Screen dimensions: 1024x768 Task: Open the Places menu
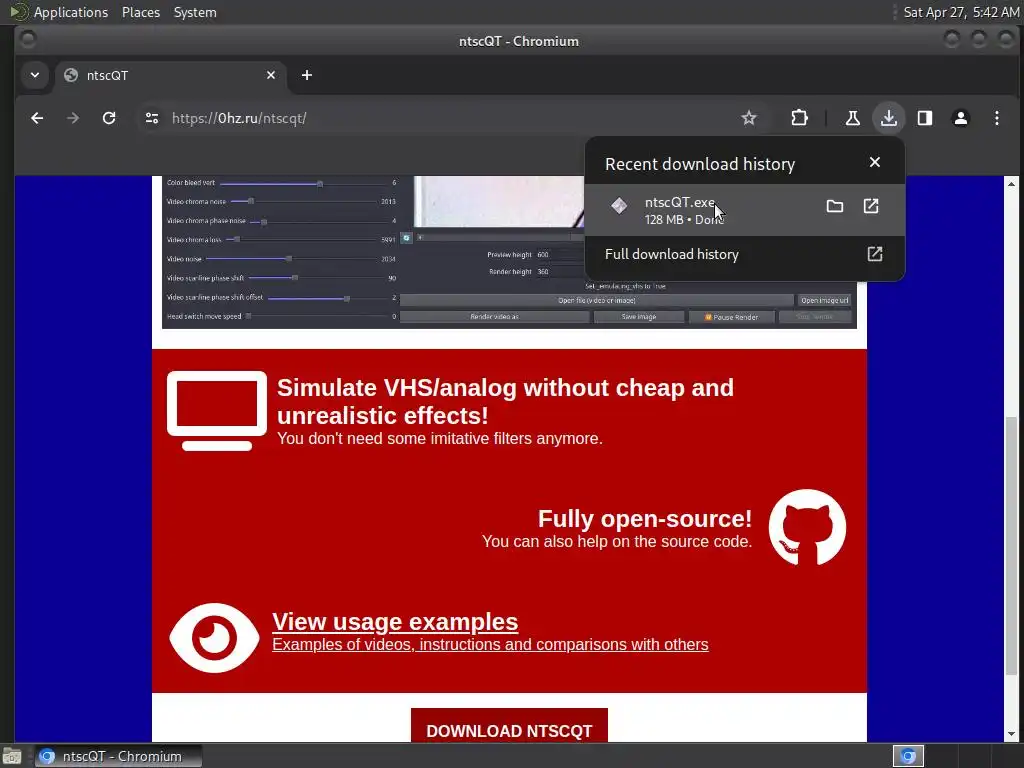140,12
